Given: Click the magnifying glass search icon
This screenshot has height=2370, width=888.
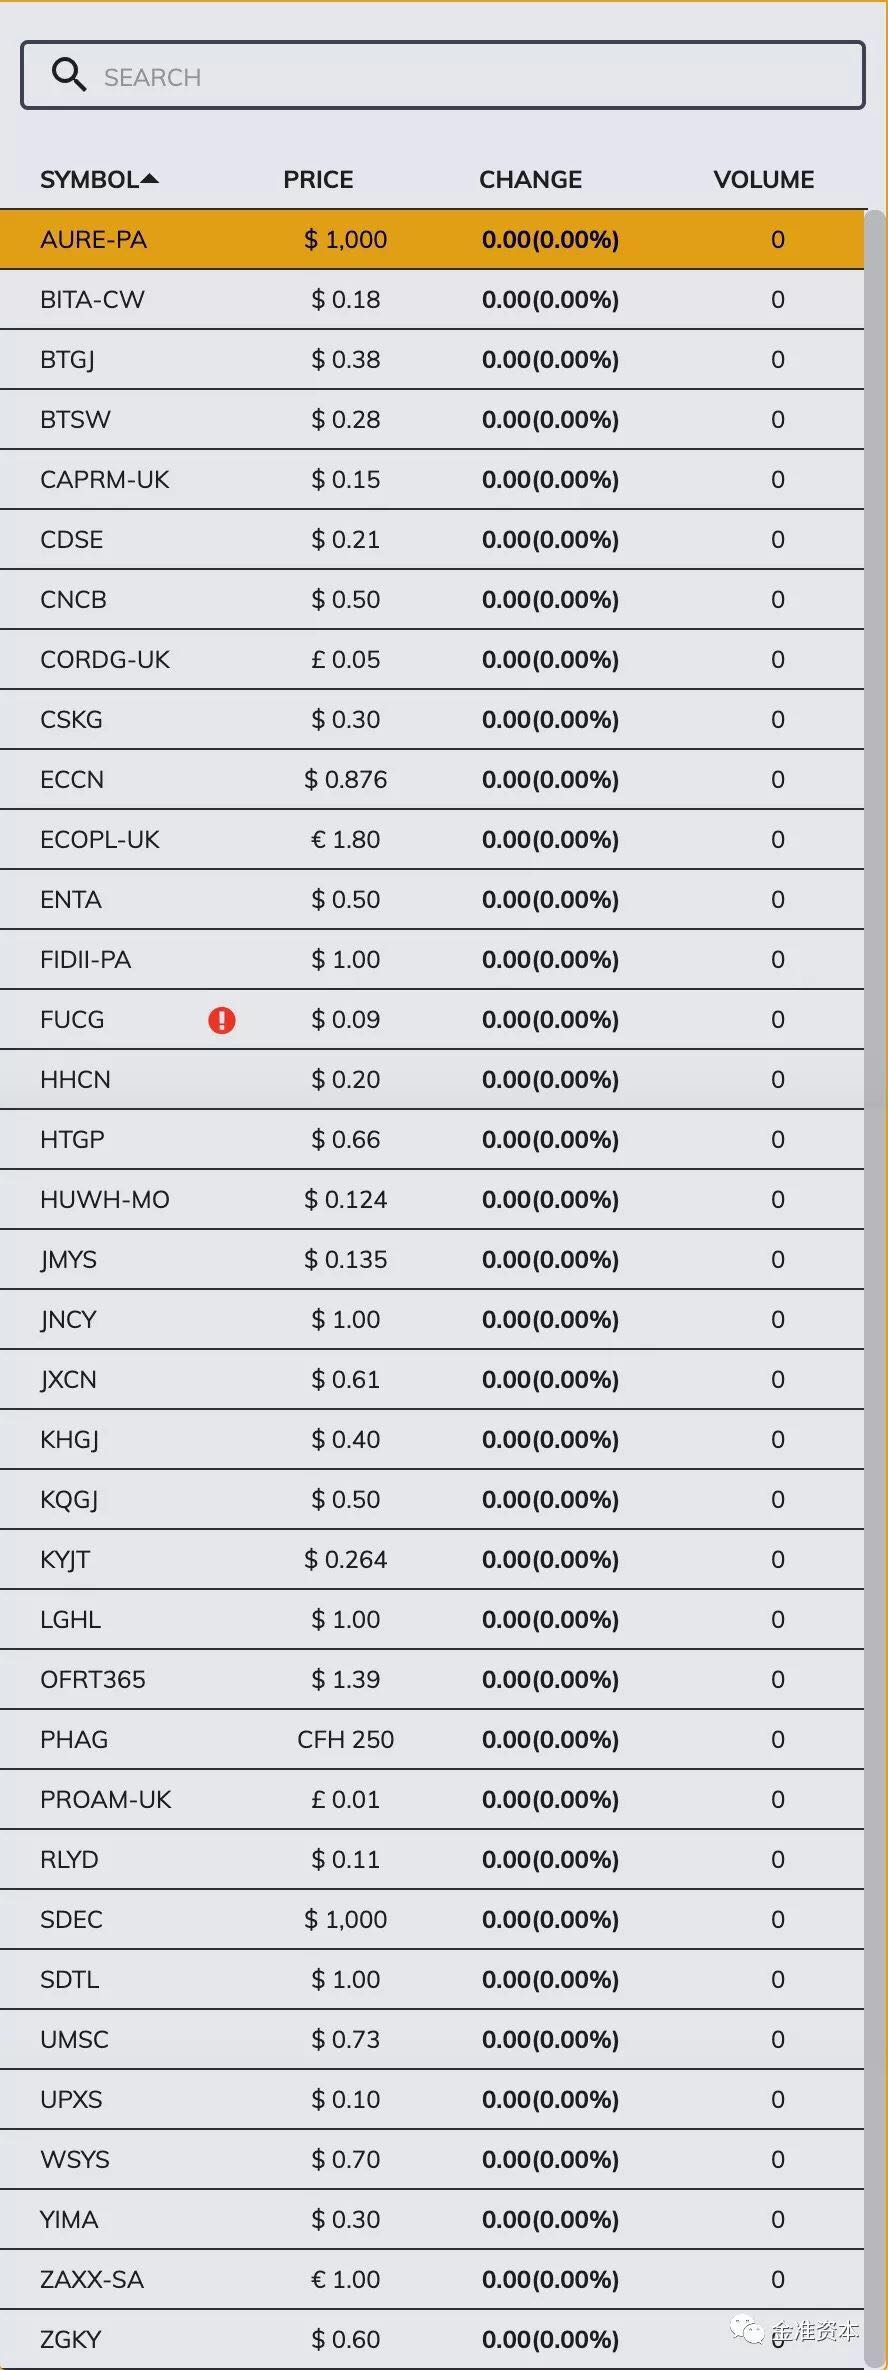Looking at the screenshot, I should (x=69, y=74).
